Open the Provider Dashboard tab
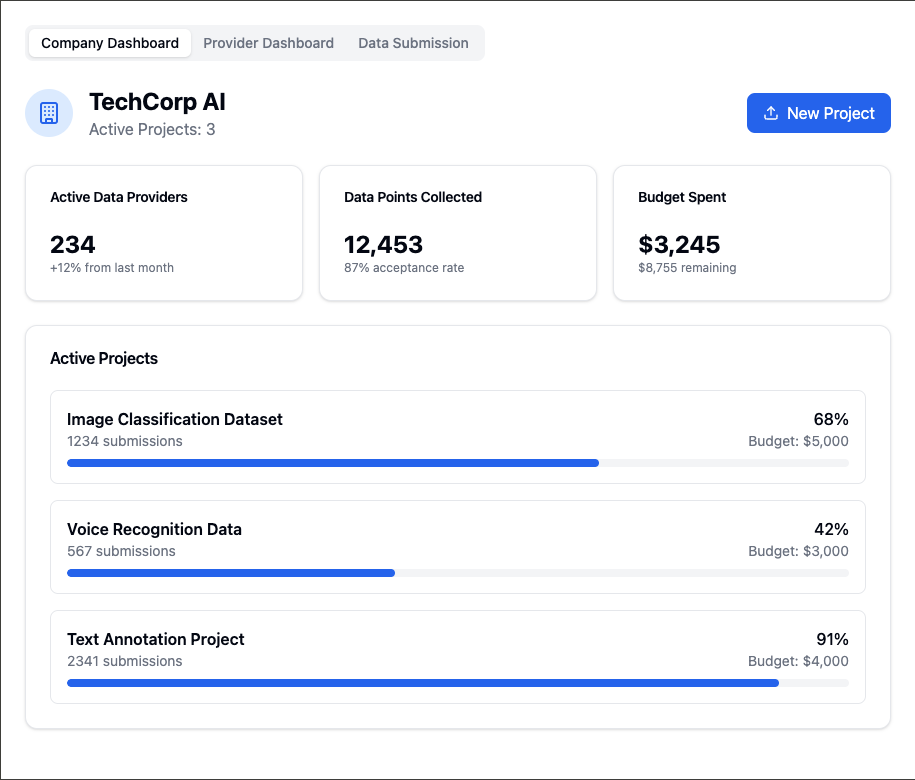Image resolution: width=915 pixels, height=780 pixels. click(268, 43)
